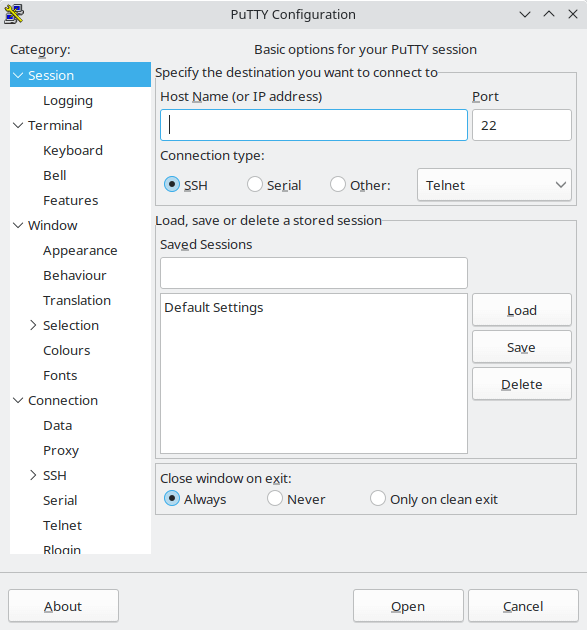Maximize window with the up-caret title button

(x=549, y=14)
